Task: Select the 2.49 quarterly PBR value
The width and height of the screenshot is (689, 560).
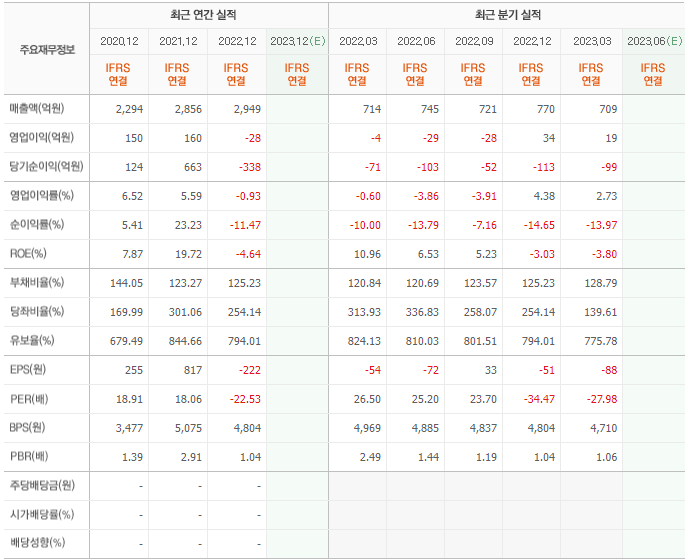Action: [370, 457]
